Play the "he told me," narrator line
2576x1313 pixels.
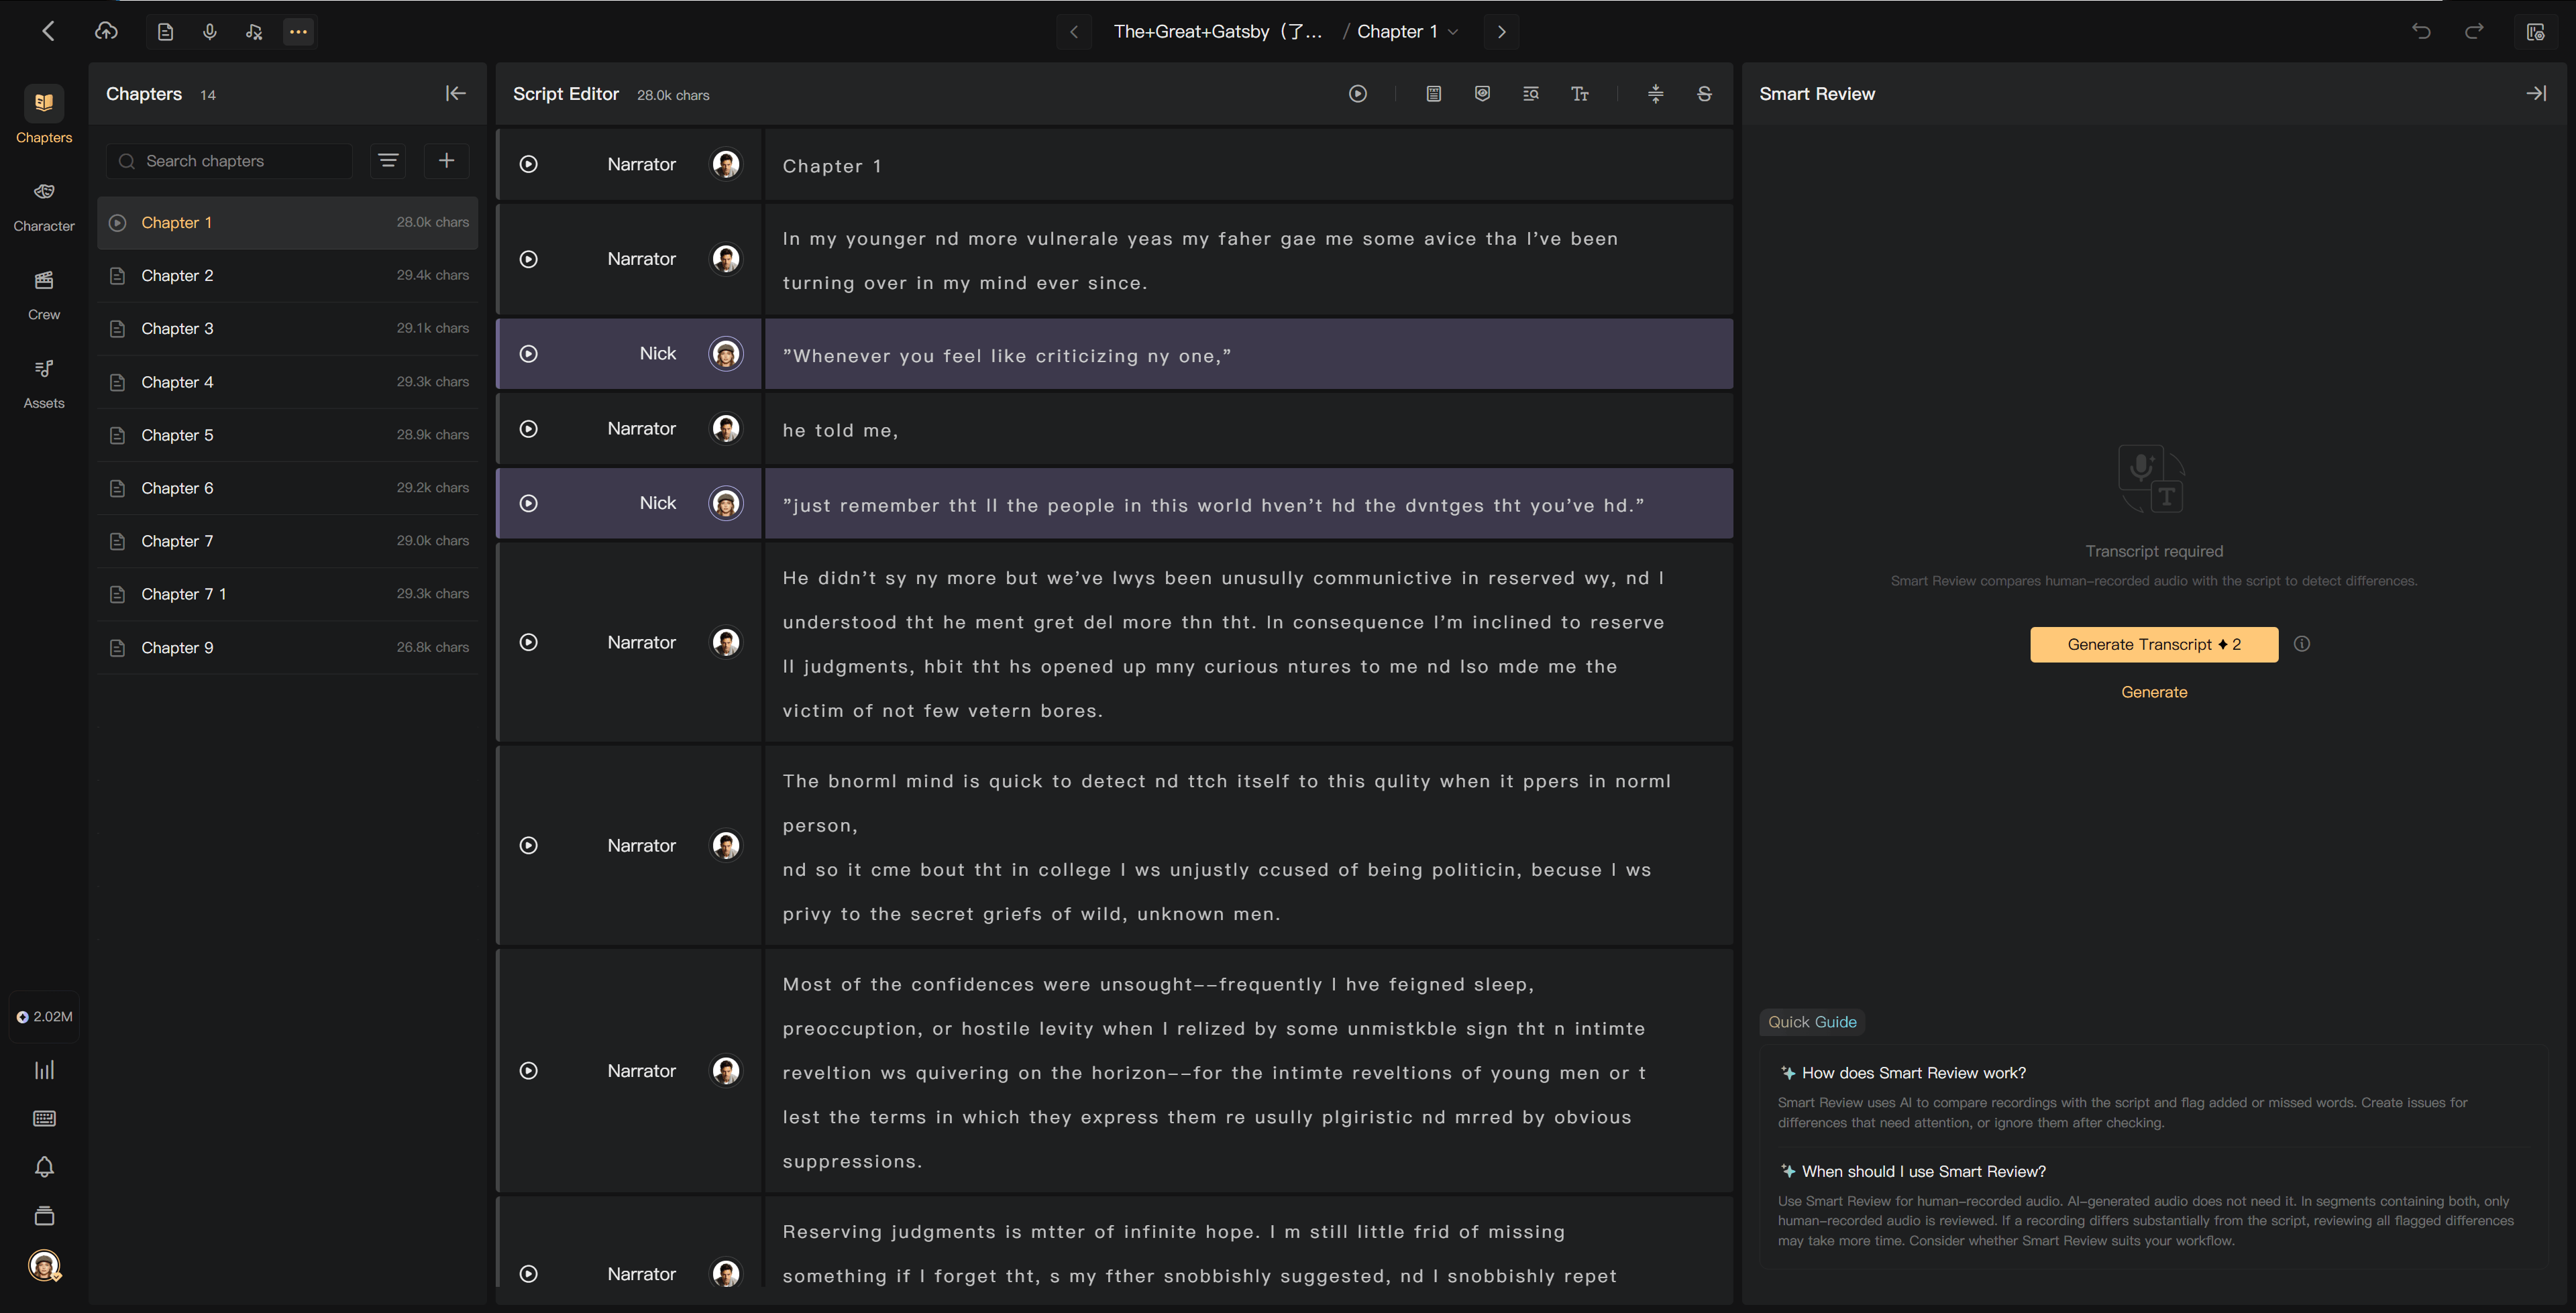[529, 429]
